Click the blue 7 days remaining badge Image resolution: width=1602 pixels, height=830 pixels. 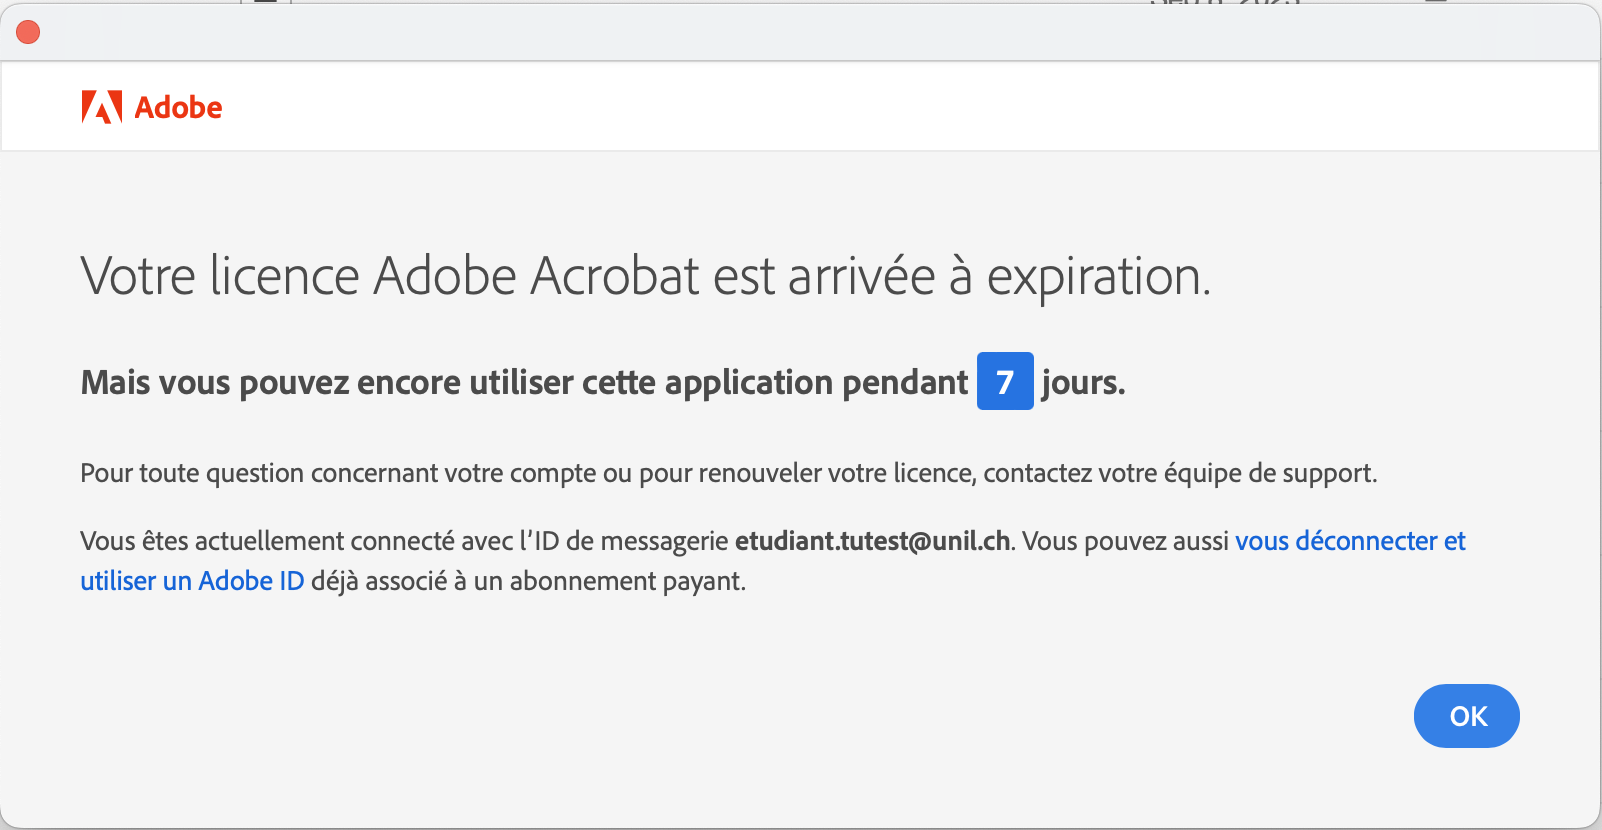click(x=1004, y=381)
